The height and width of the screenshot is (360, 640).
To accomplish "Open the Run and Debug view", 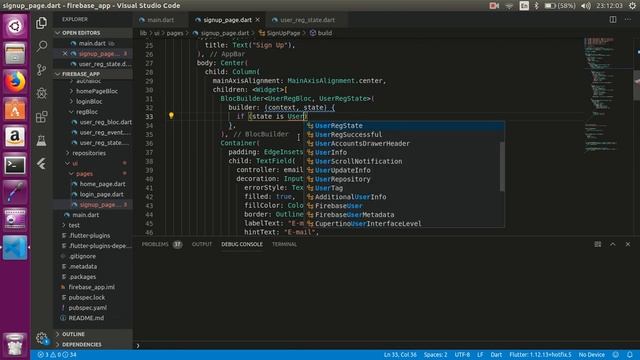I will 41,93.
